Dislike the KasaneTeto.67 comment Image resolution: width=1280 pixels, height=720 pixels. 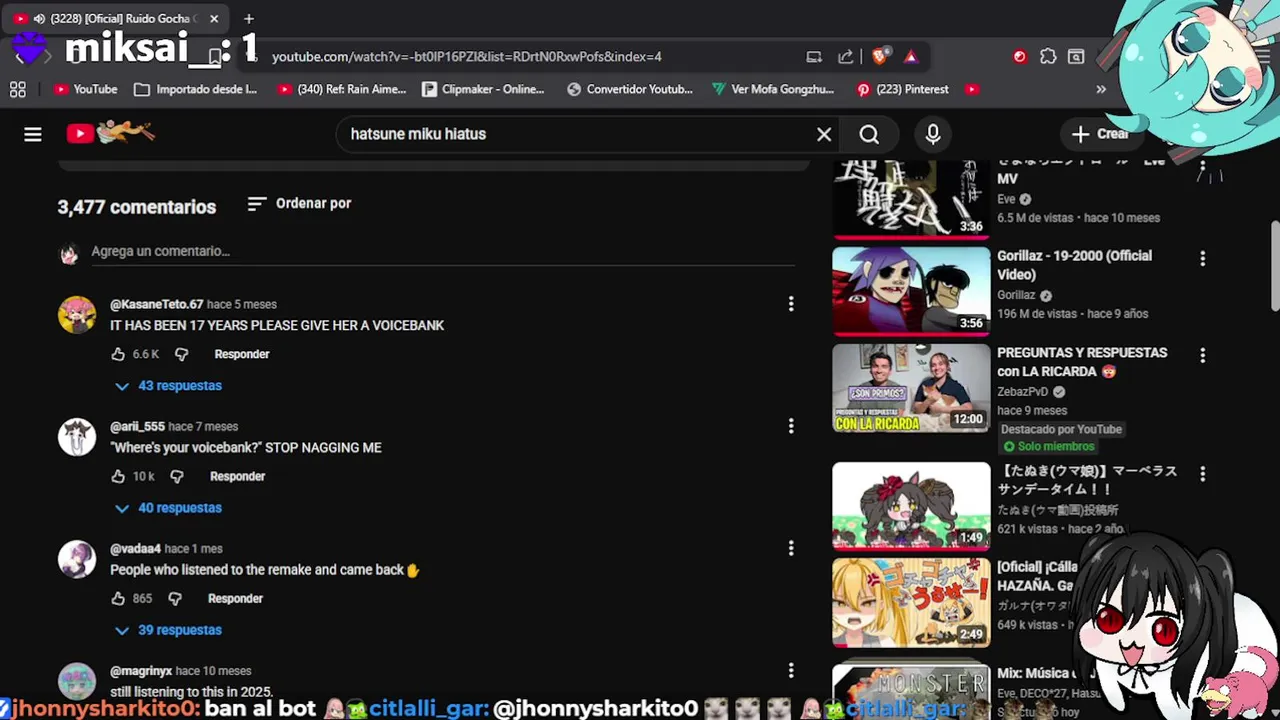[181, 354]
